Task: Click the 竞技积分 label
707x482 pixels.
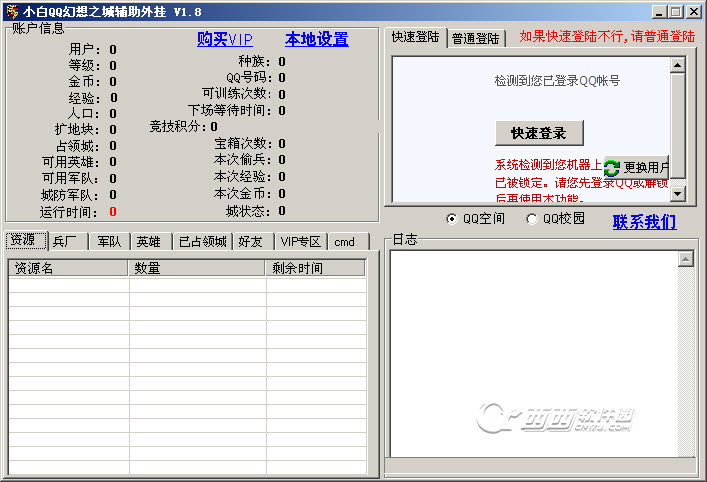Action: [x=177, y=127]
